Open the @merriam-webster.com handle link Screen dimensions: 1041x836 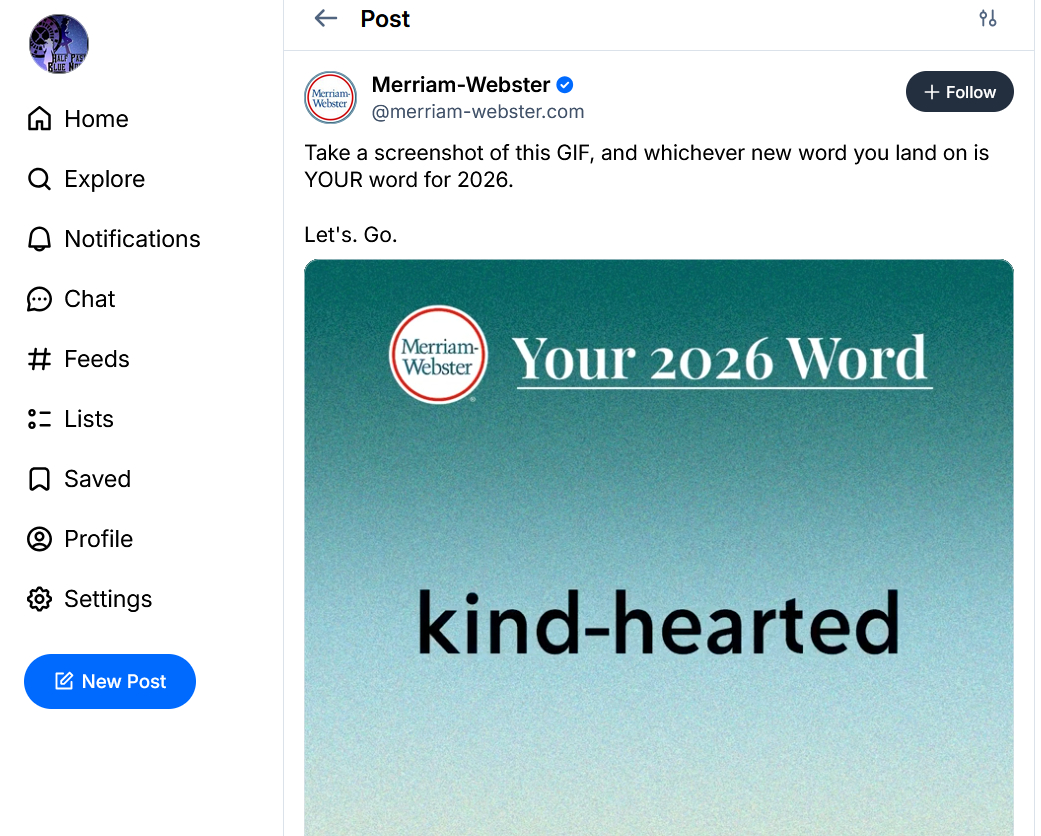[x=478, y=112]
